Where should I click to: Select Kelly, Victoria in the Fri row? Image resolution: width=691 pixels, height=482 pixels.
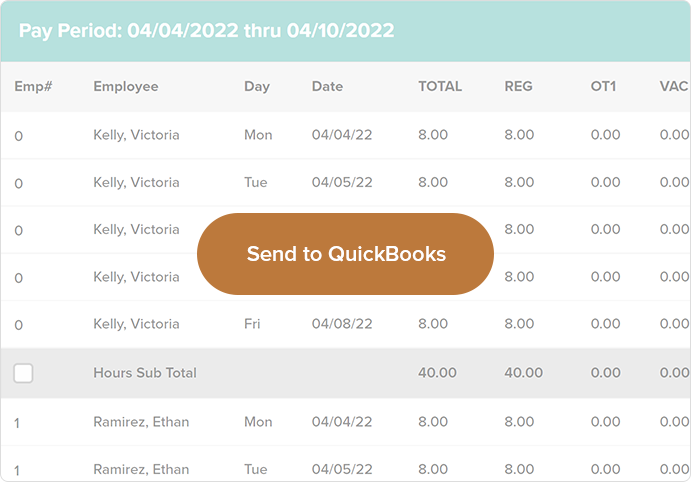[x=136, y=324]
